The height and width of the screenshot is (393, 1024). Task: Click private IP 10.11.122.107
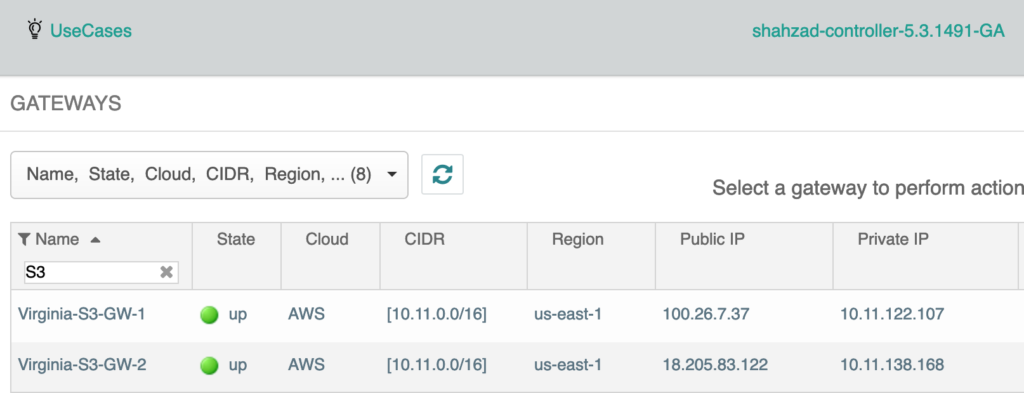[x=892, y=314]
